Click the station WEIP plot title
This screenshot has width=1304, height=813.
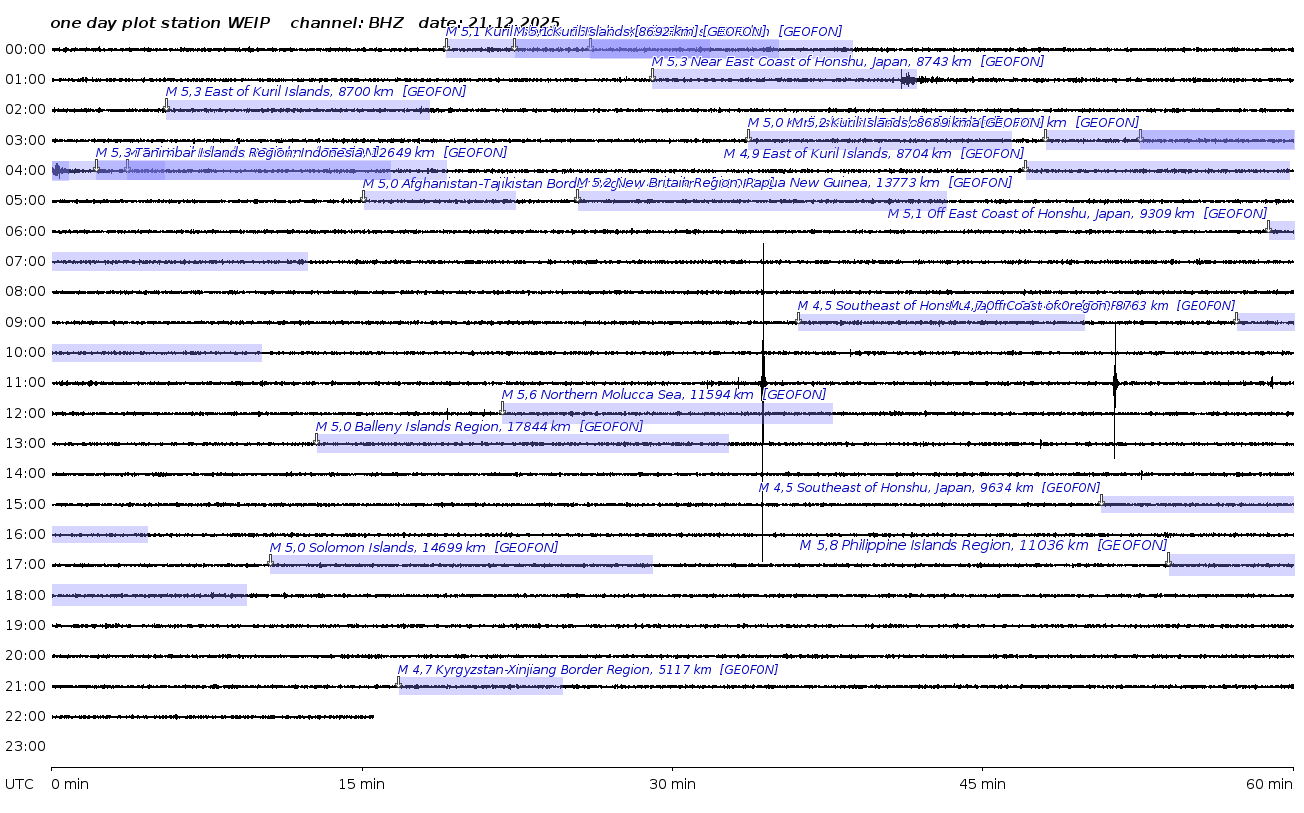coord(160,22)
